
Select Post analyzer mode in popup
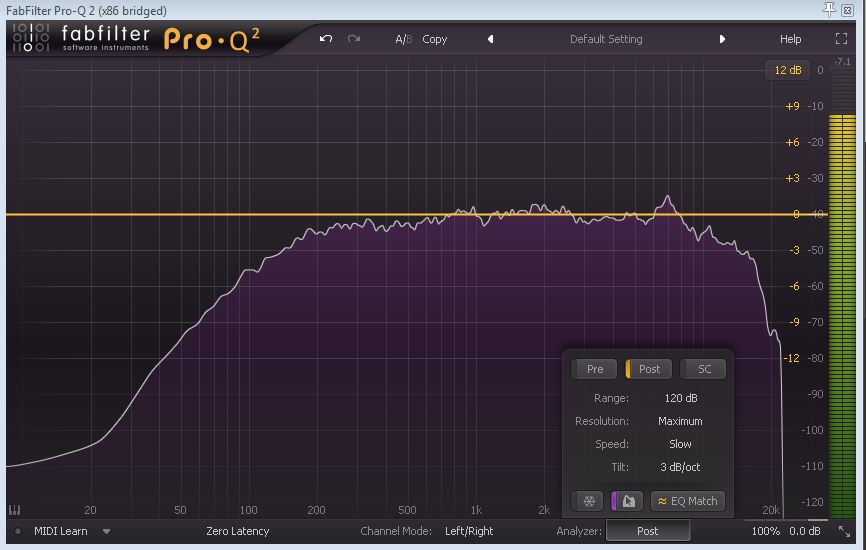(x=648, y=369)
